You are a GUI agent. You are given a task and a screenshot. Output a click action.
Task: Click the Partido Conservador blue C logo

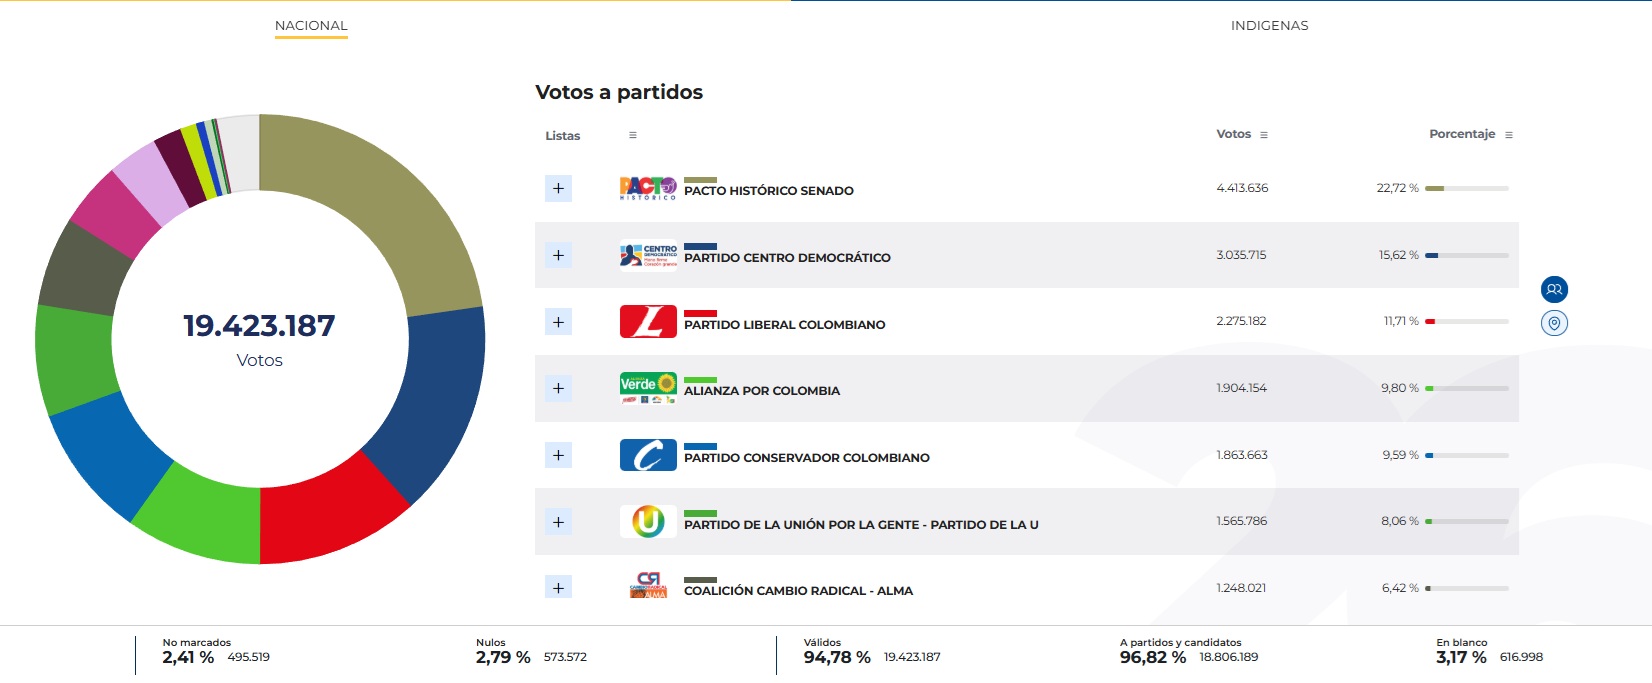(x=648, y=455)
